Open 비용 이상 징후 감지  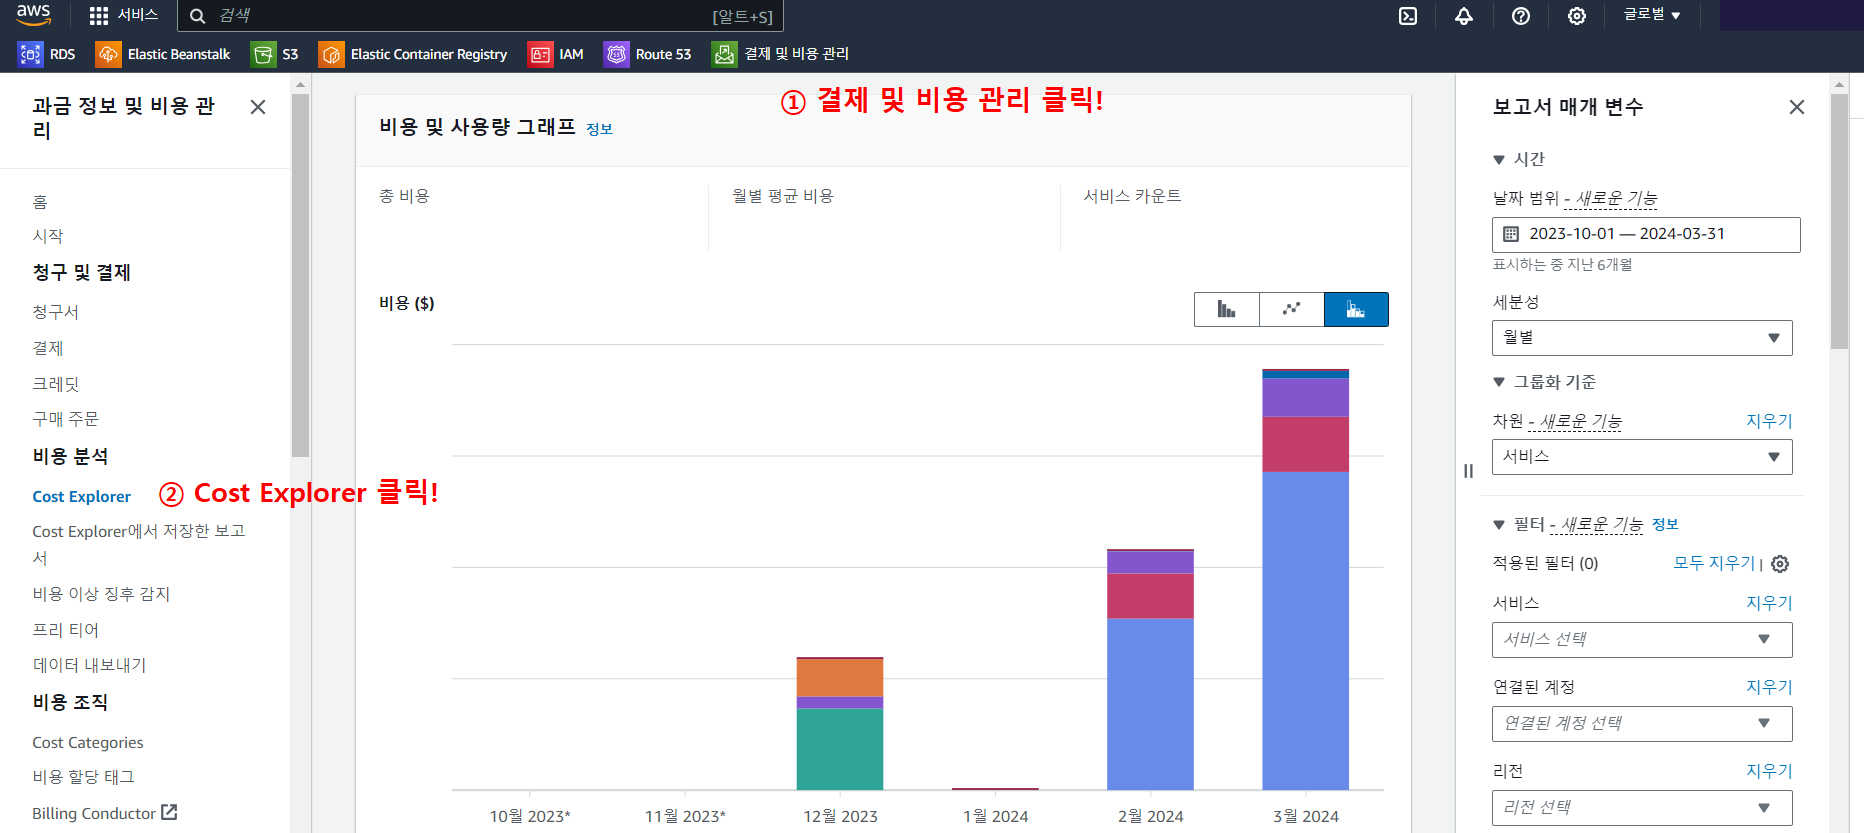coord(101,594)
